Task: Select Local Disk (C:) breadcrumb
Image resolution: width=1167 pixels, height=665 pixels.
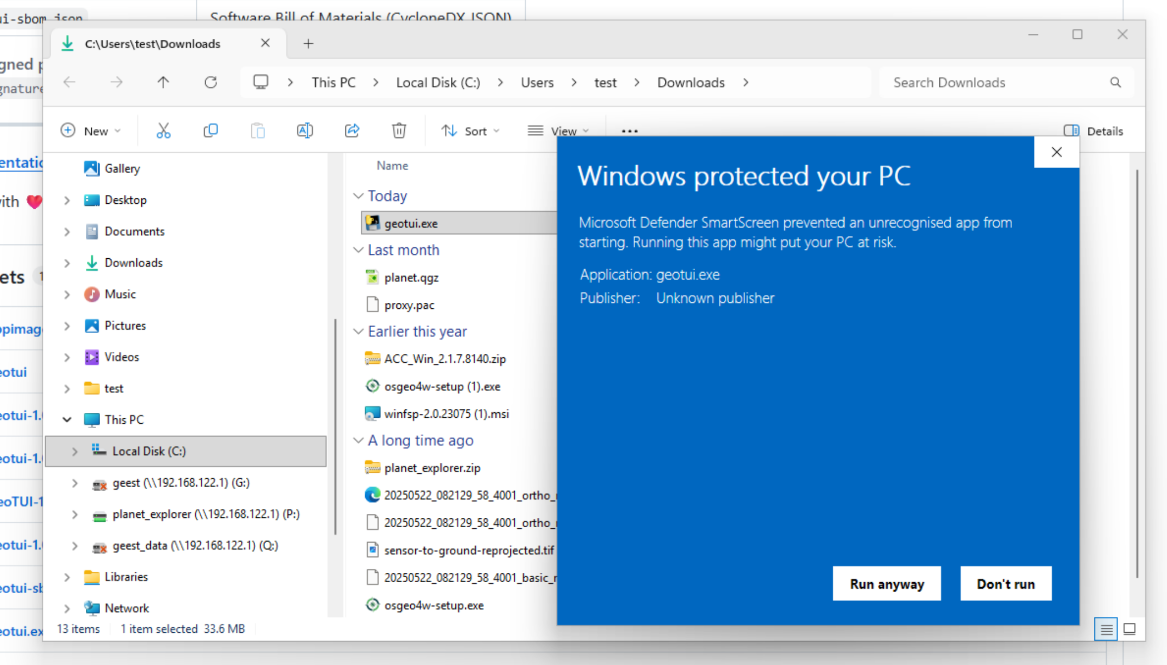Action: pos(438,83)
